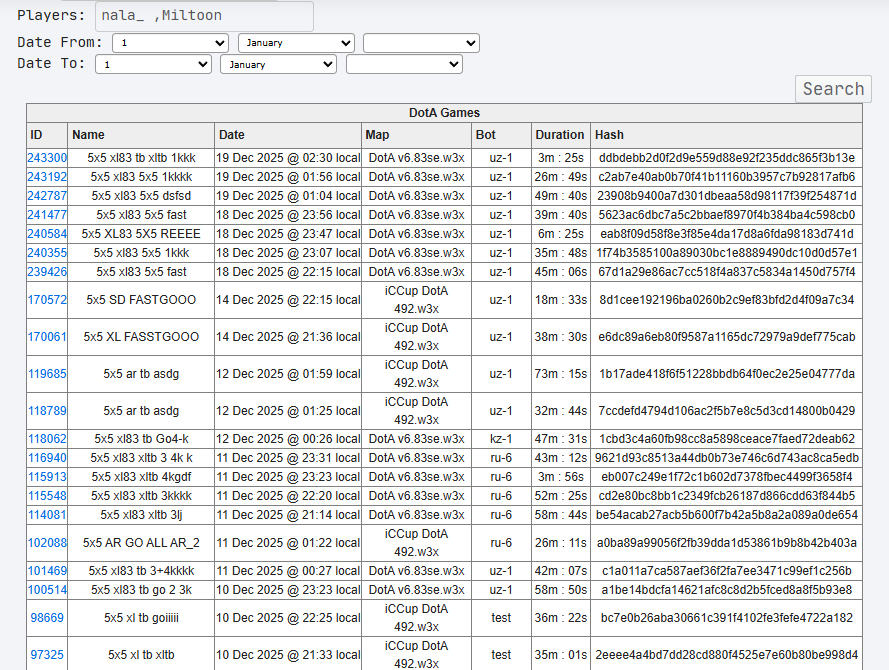
Task: Click date '19 Dec 2025 @ 02:30 local'
Action: pyautogui.click(x=288, y=158)
